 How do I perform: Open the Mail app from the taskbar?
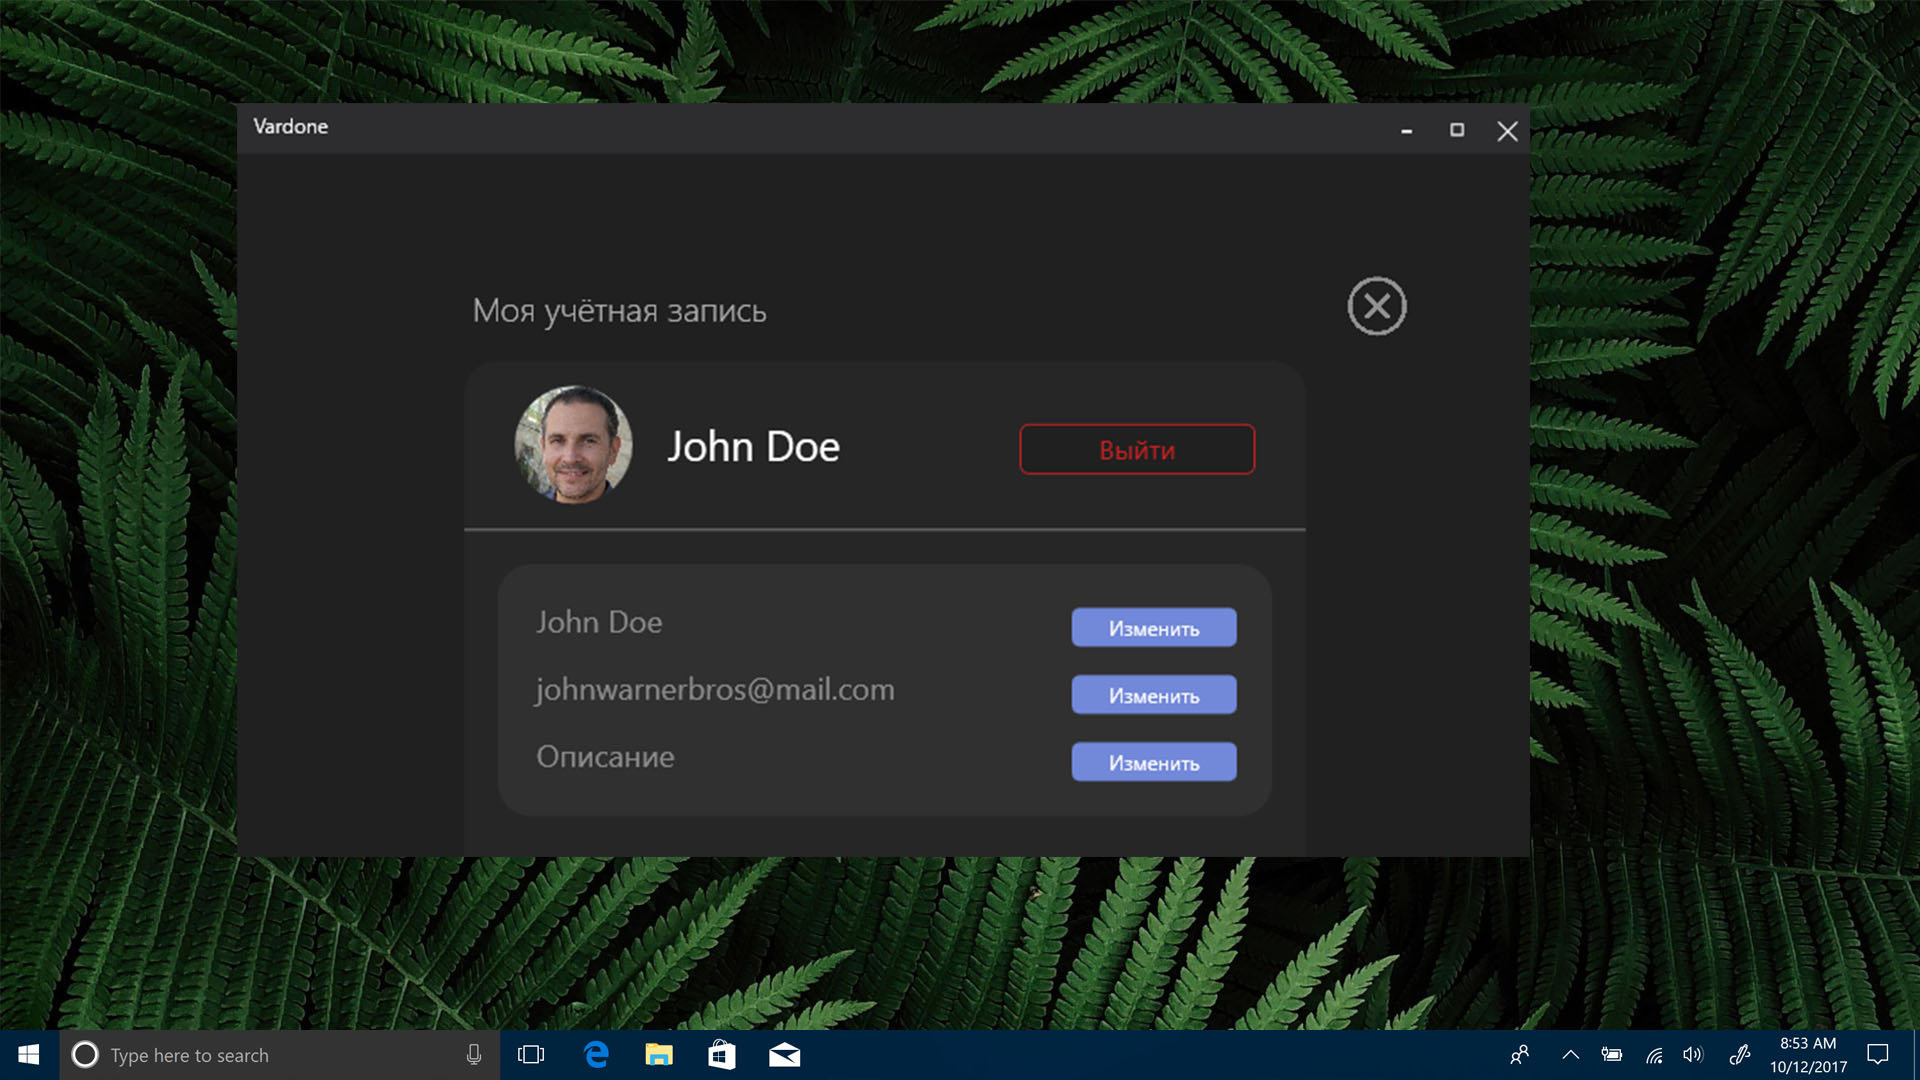(x=785, y=1055)
